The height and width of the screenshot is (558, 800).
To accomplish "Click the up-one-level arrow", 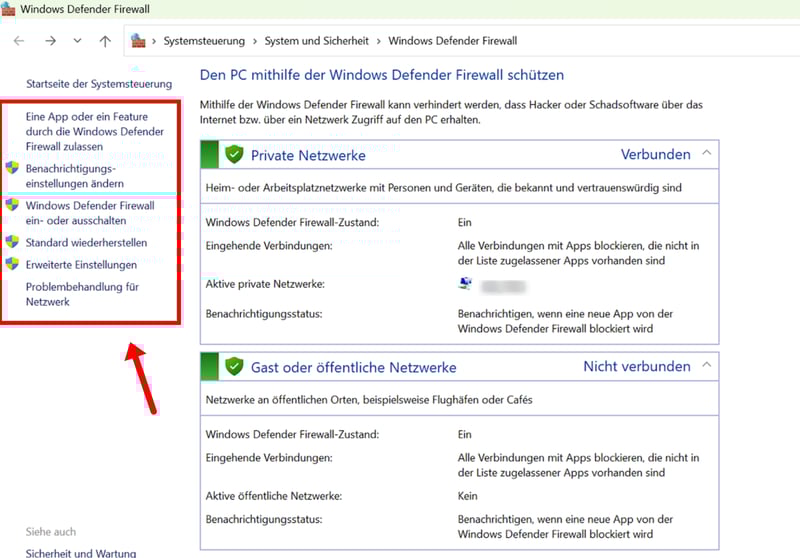I will click(105, 41).
